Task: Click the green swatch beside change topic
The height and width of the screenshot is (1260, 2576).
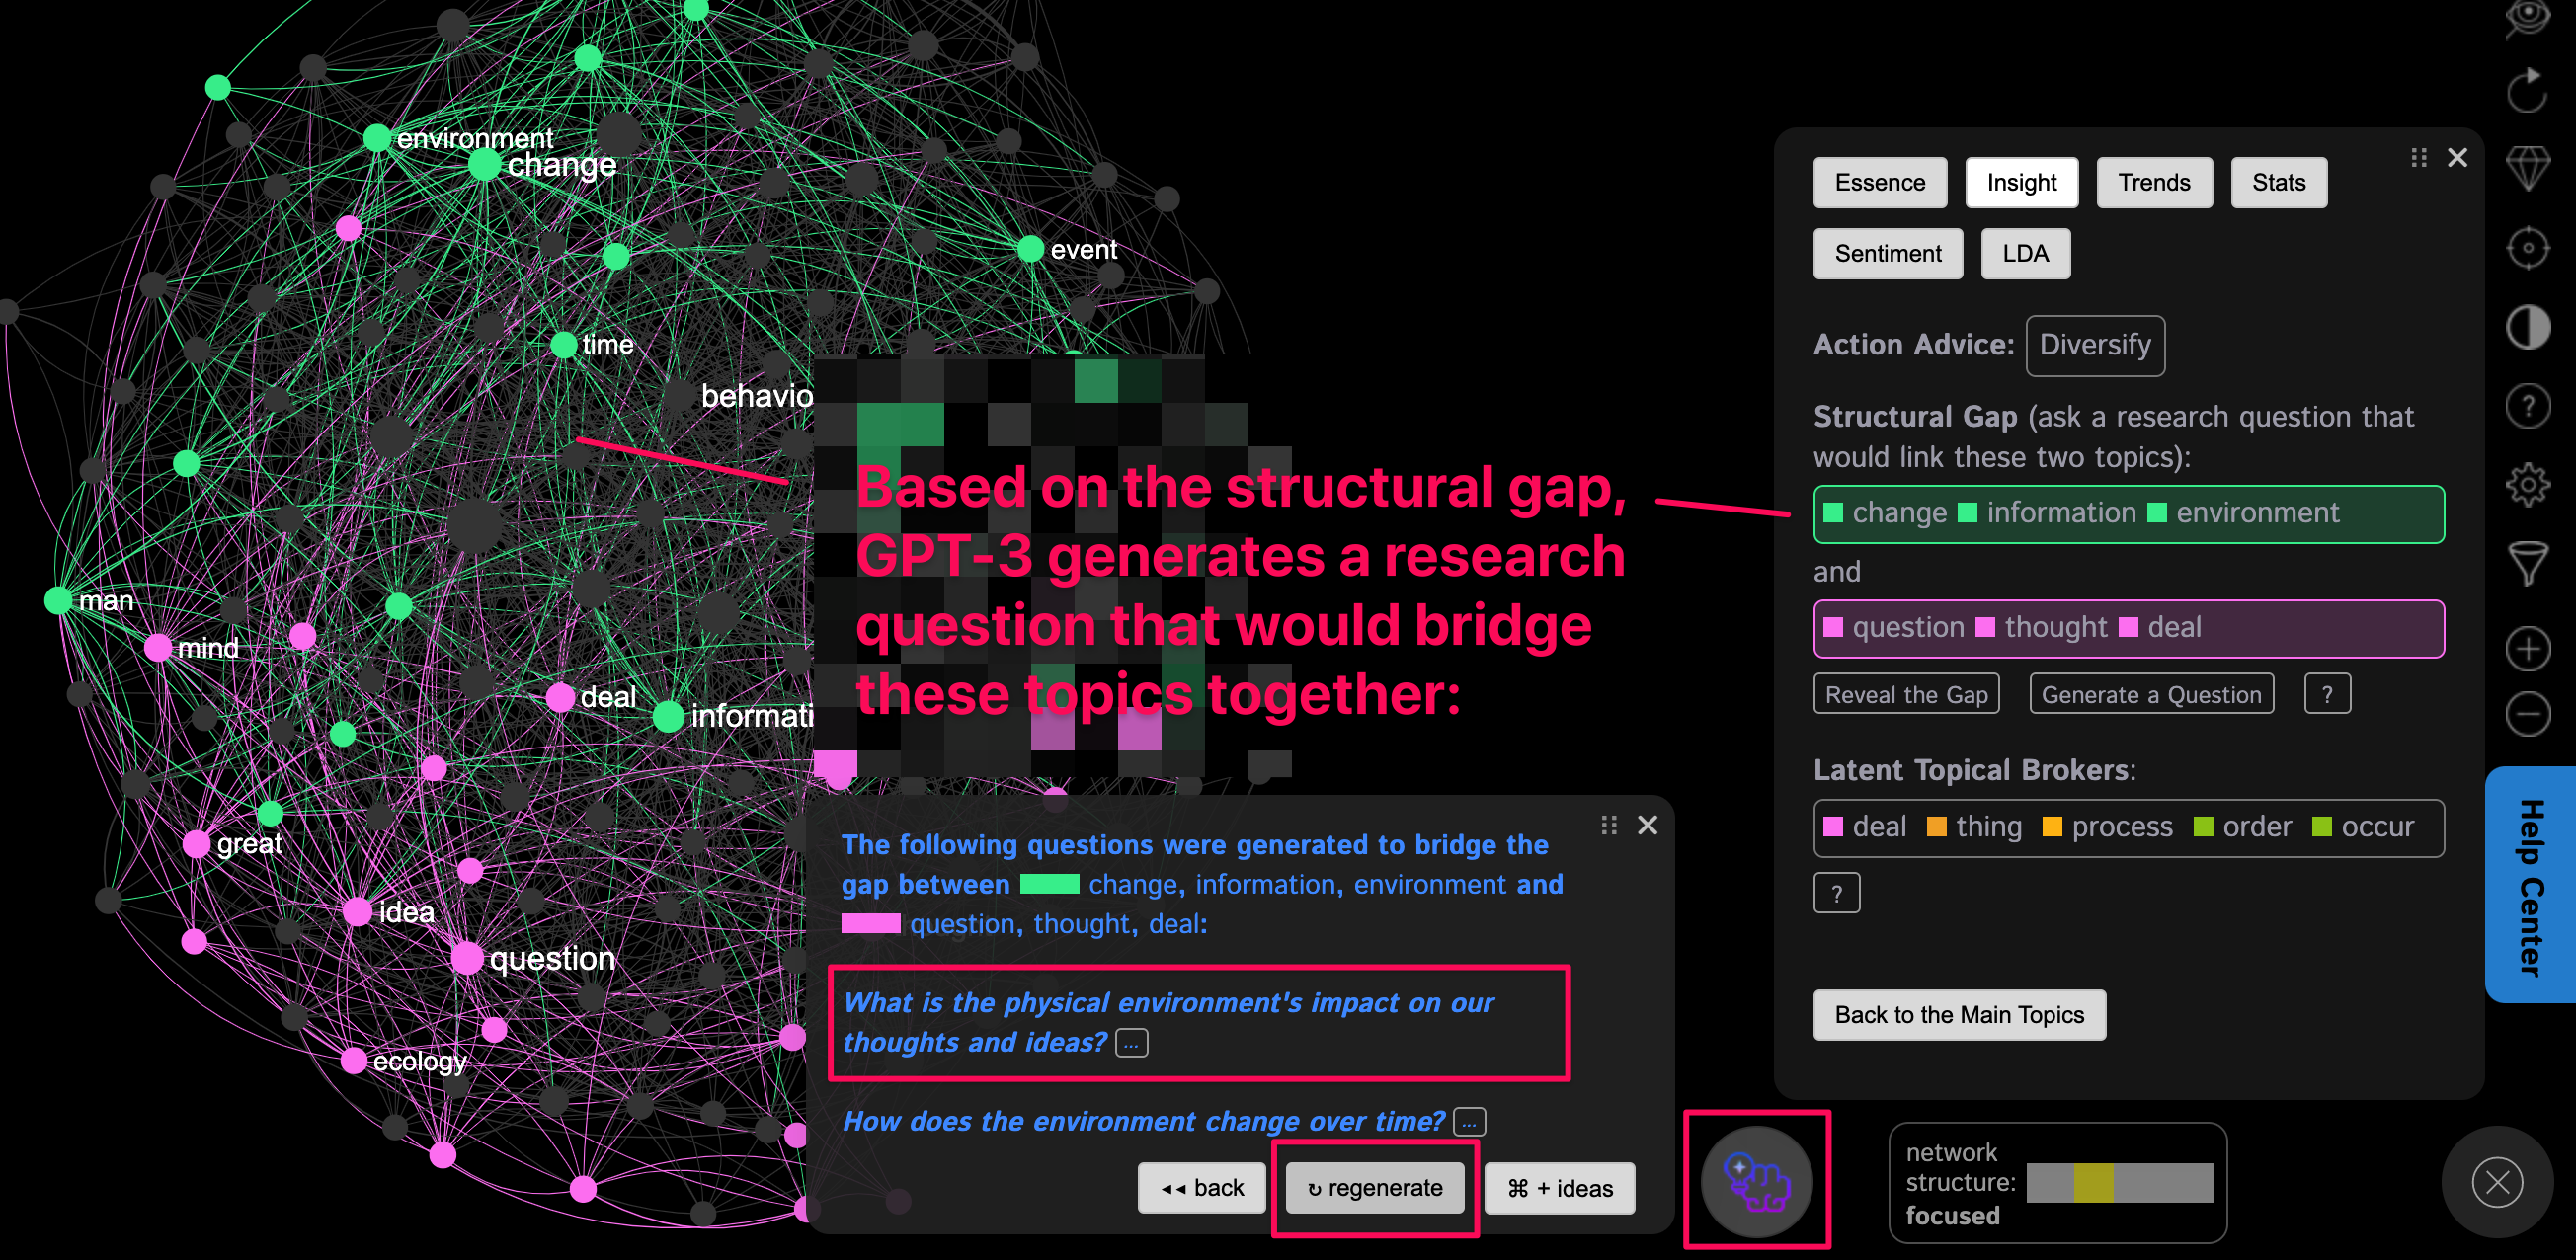Action: (x=1834, y=513)
